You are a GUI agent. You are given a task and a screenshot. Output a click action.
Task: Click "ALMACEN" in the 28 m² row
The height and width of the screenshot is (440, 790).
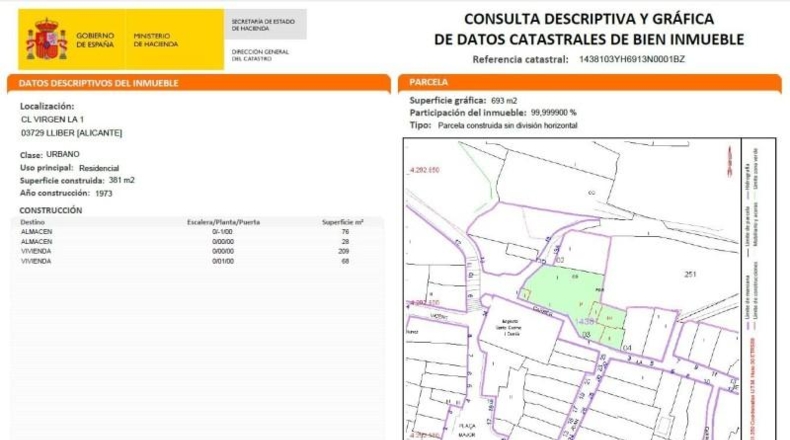pos(36,242)
